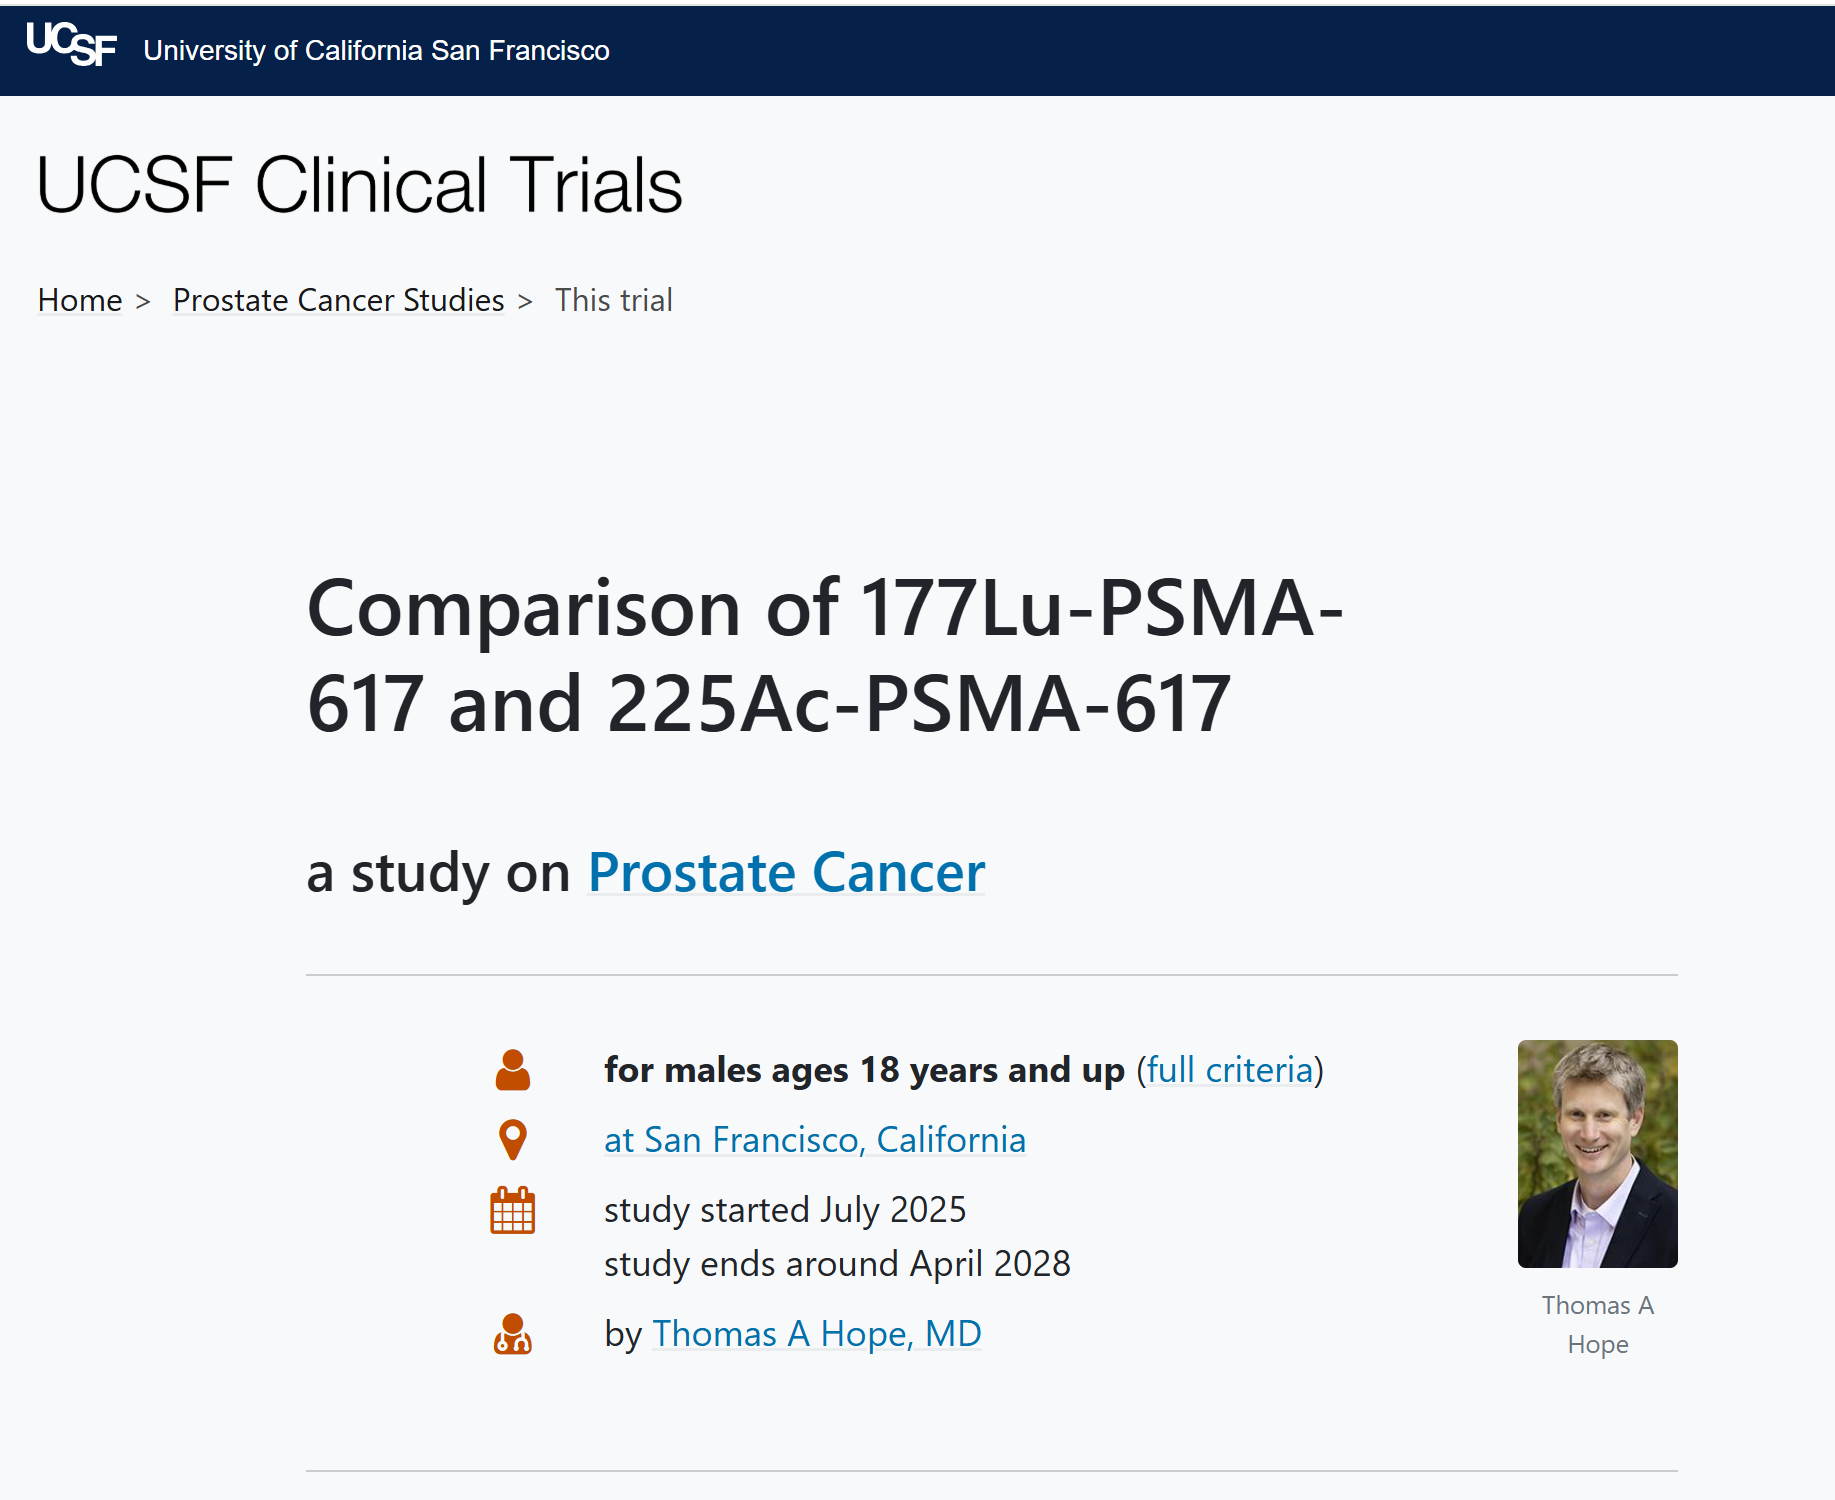Click the map pin location icon
This screenshot has width=1835, height=1500.
click(513, 1139)
